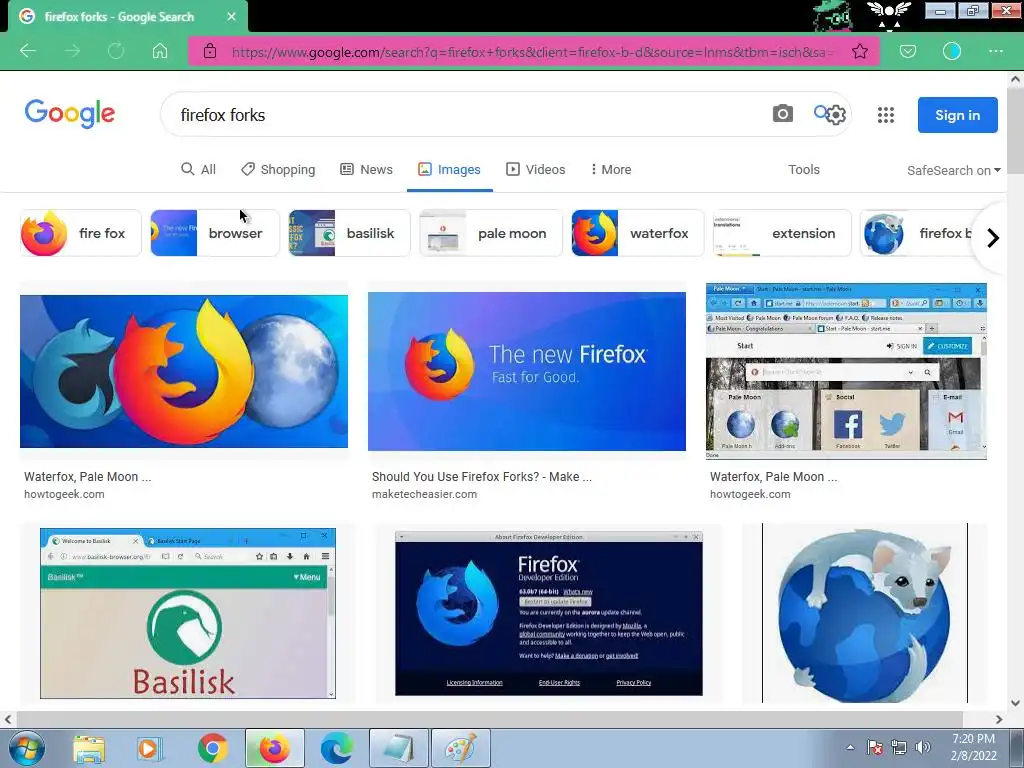Expand the SafeSearch on dropdown
Viewport: 1024px width, 768px height.
coord(953,170)
